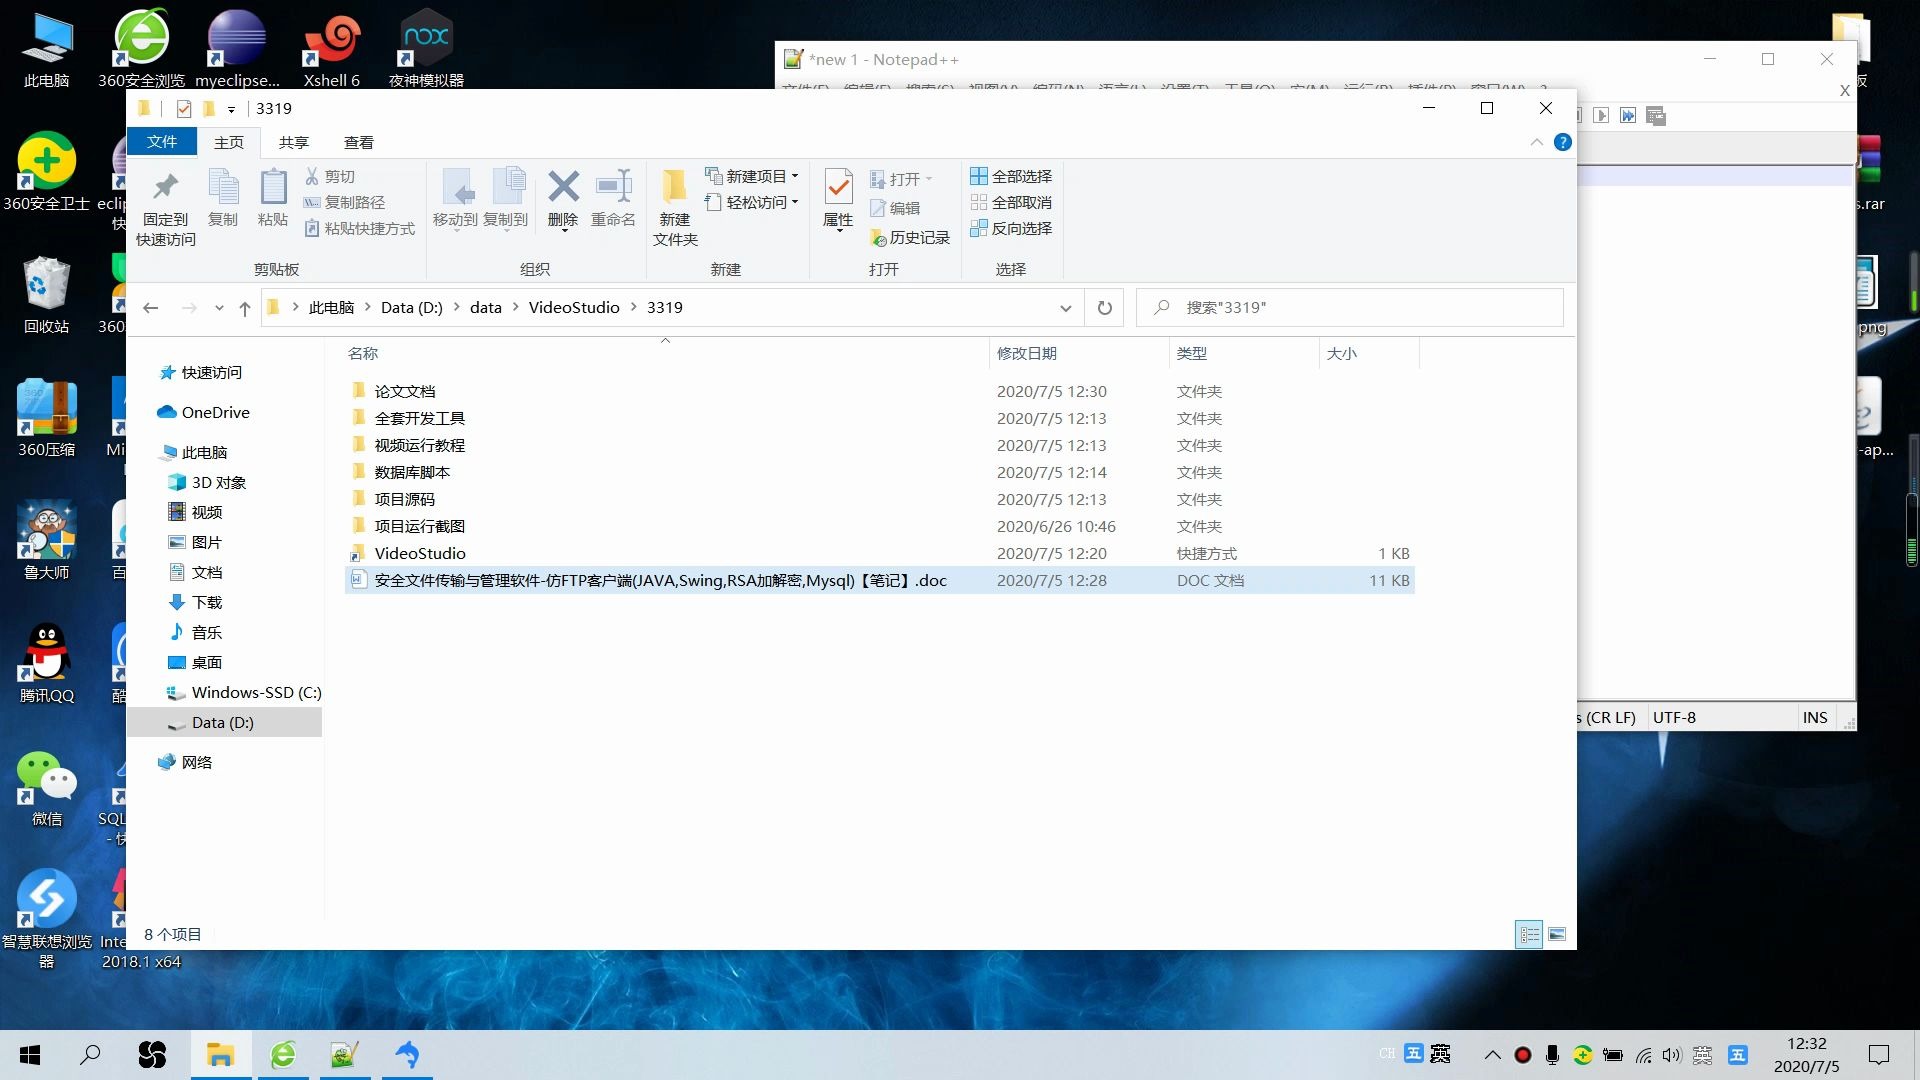Viewport: 1920px width, 1080px height.
Task: Collapse the ribbon with the chevron
Action: [1536, 143]
